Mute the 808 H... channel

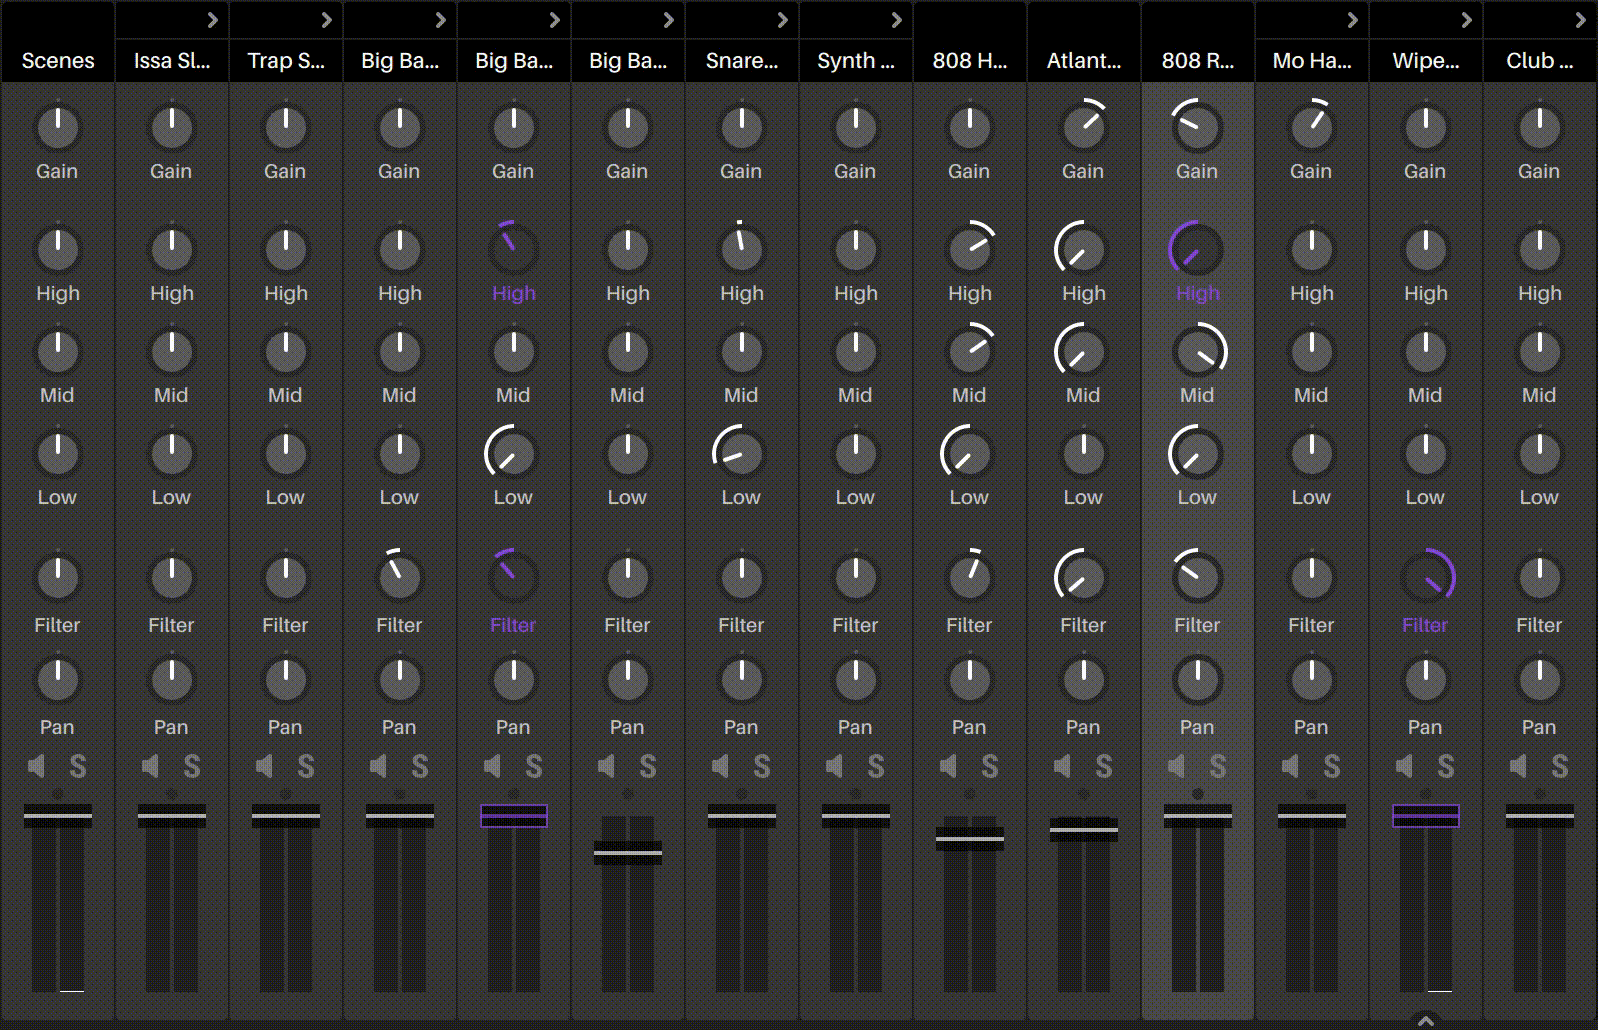[949, 767]
